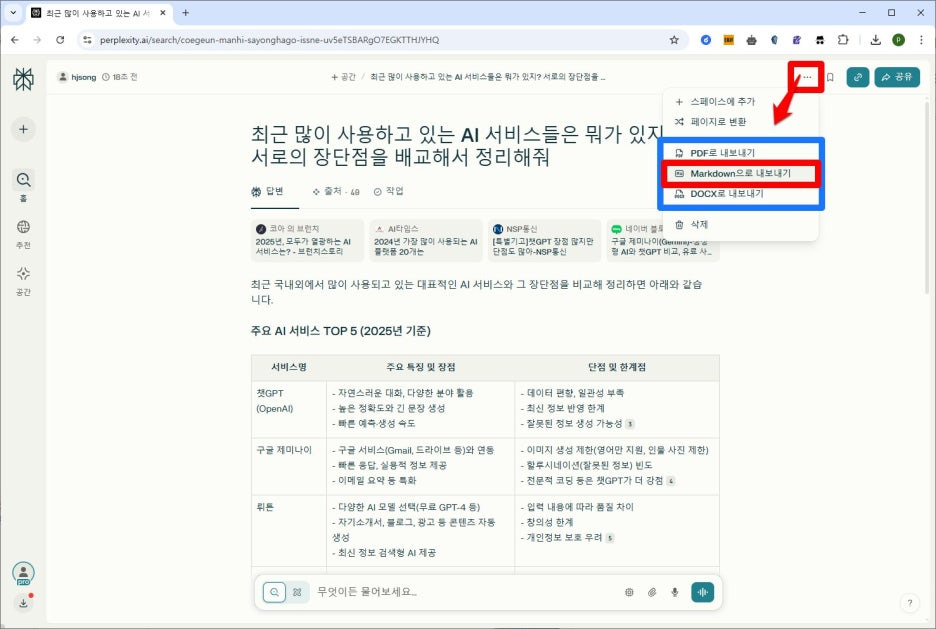Image resolution: width=936 pixels, height=629 pixels.
Task: Select 스페이스에 추가 menu entry
Action: (x=740, y=101)
